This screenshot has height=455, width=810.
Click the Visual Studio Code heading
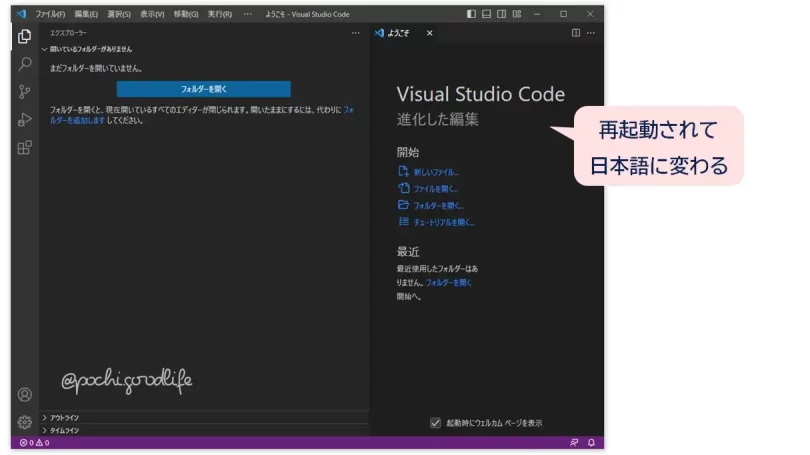pyautogui.click(x=480, y=94)
